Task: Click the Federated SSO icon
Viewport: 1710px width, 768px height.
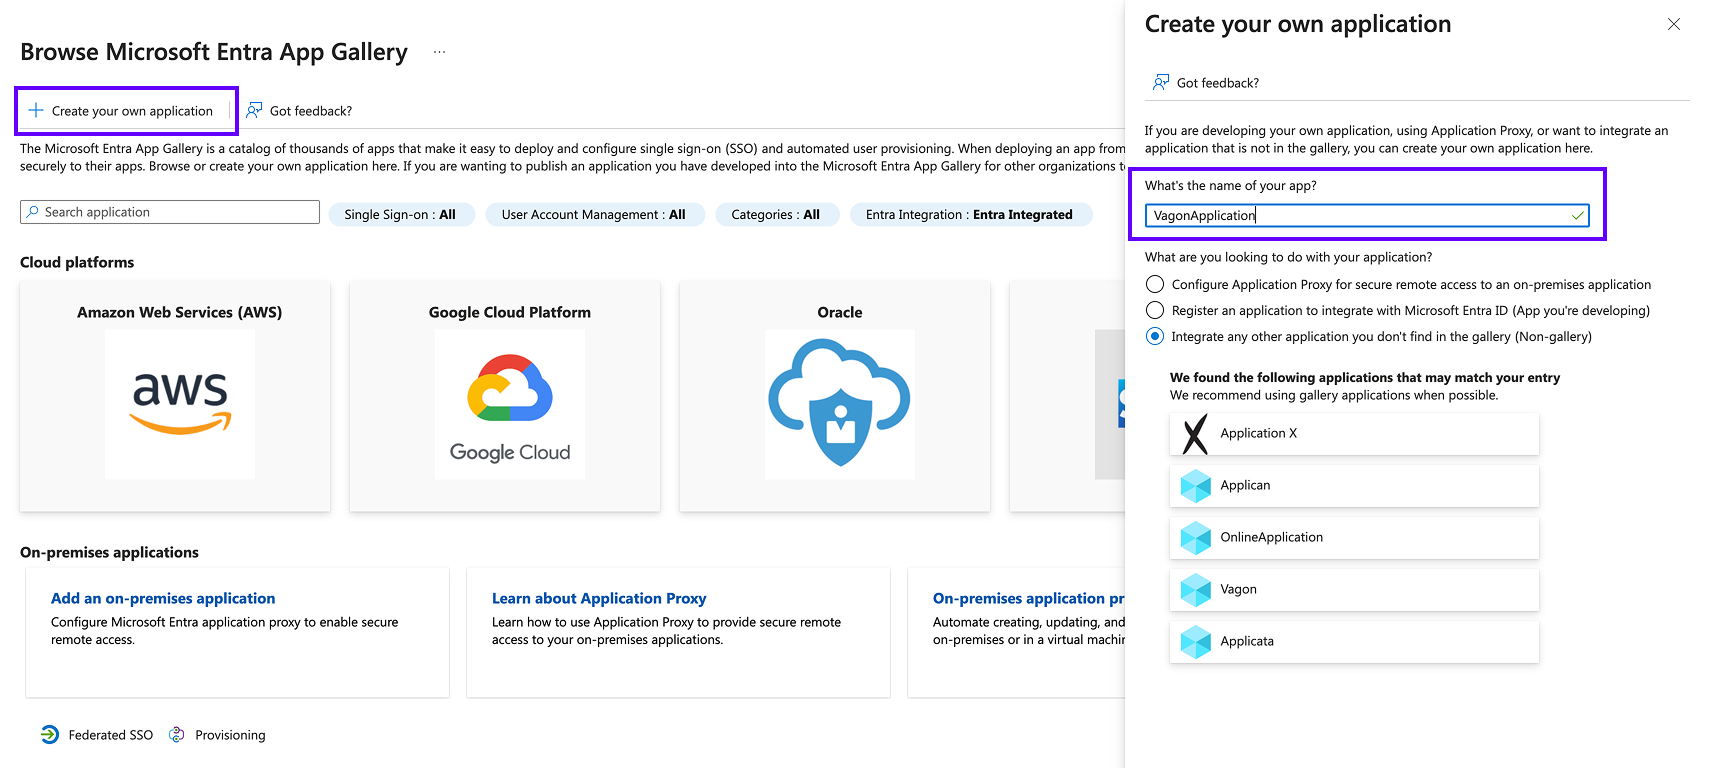Action: tap(50, 735)
